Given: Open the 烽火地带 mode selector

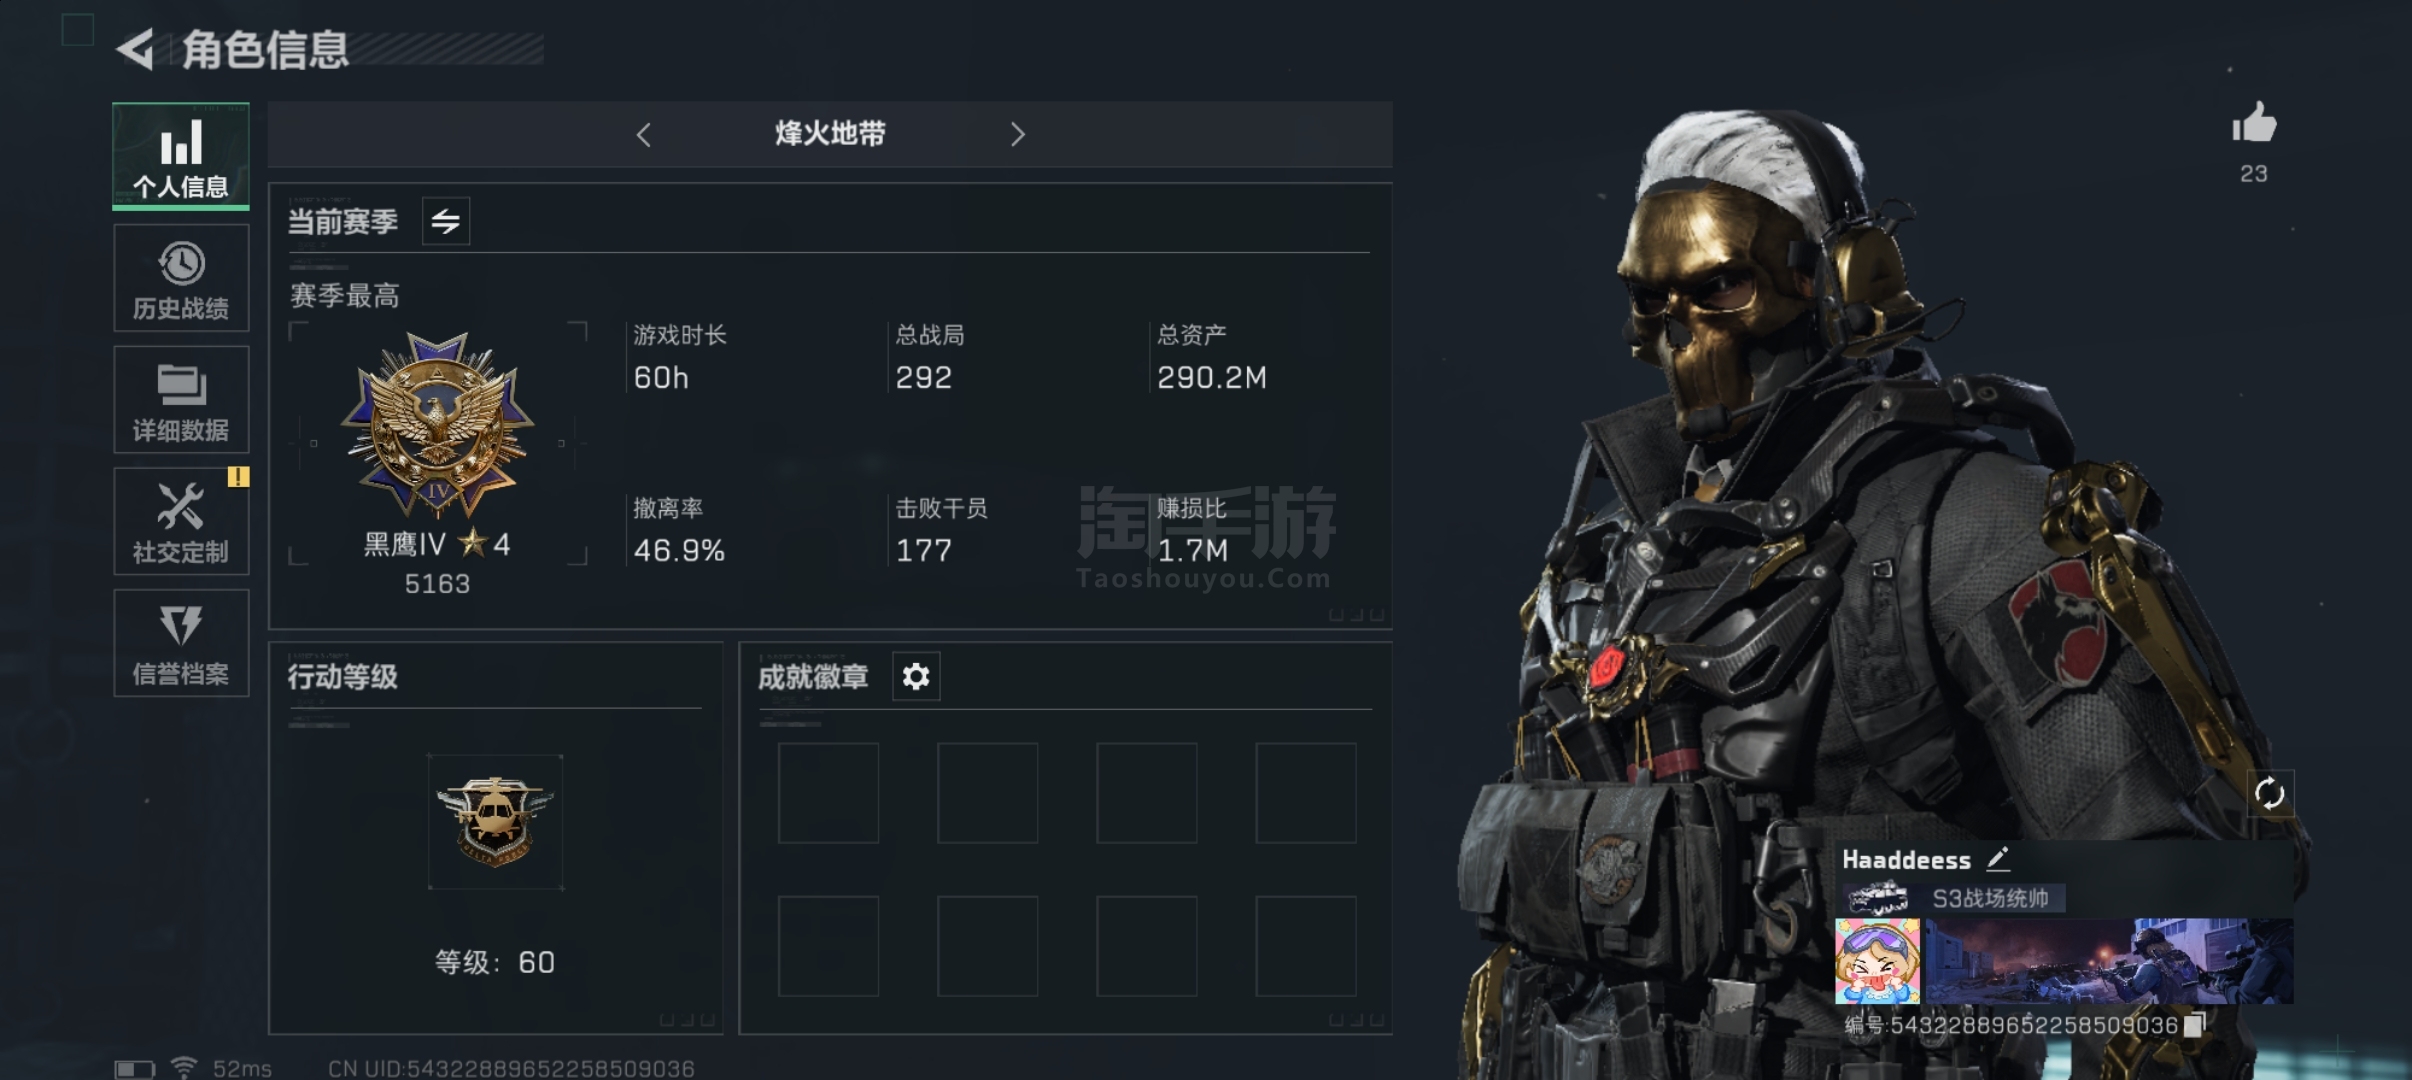Looking at the screenshot, I should 830,134.
